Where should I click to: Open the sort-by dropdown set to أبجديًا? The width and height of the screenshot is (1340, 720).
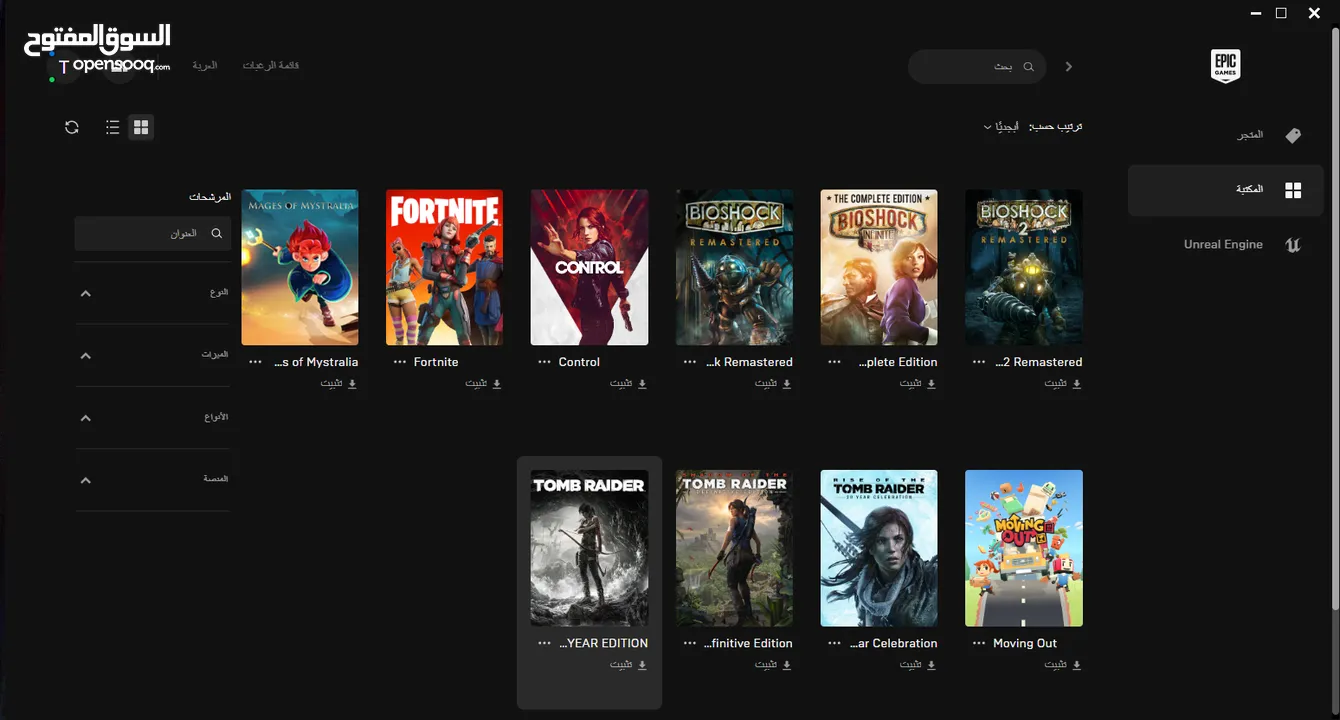1001,127
